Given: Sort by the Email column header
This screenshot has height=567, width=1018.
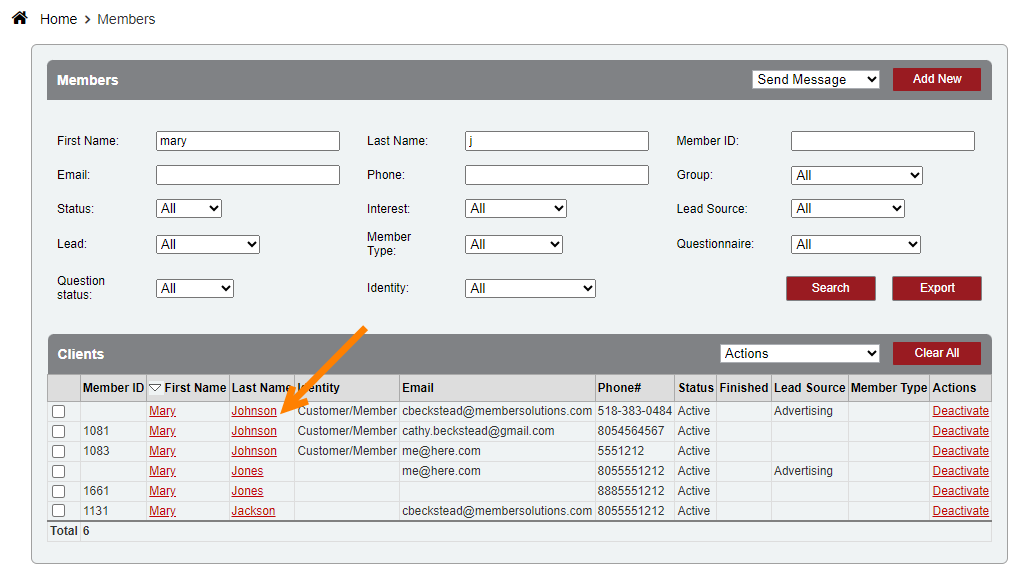Looking at the screenshot, I should tap(418, 388).
